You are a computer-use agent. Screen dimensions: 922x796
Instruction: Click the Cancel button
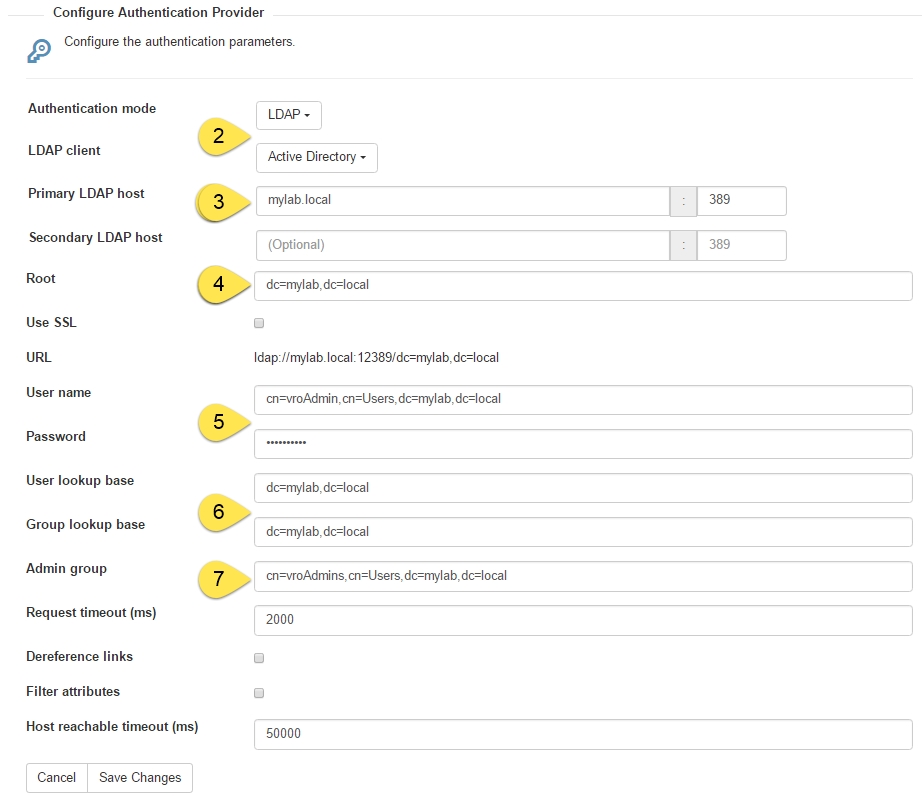click(x=57, y=777)
